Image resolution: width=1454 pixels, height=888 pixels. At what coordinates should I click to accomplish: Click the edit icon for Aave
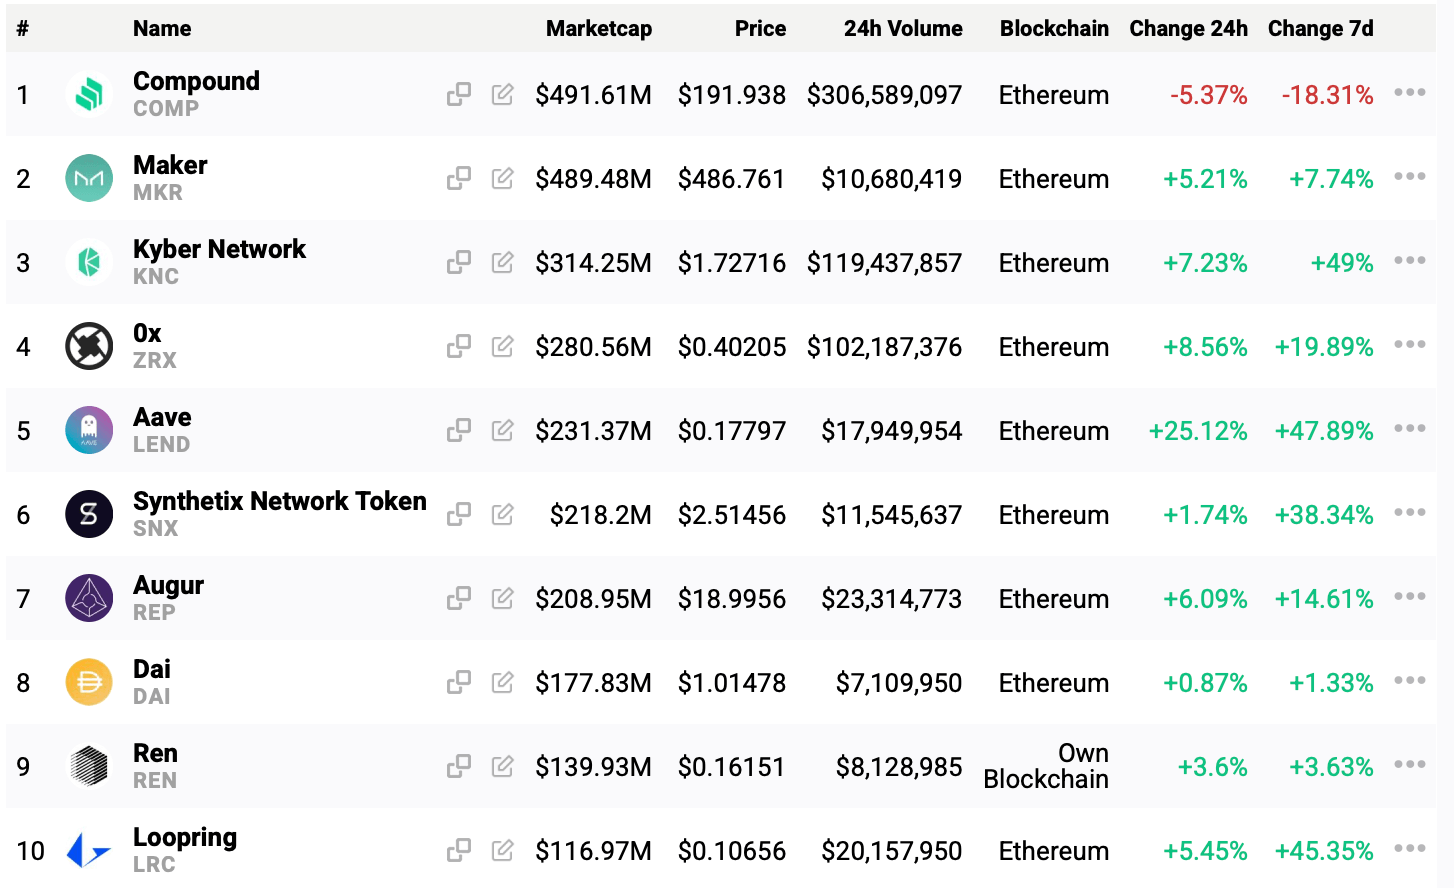click(x=503, y=430)
